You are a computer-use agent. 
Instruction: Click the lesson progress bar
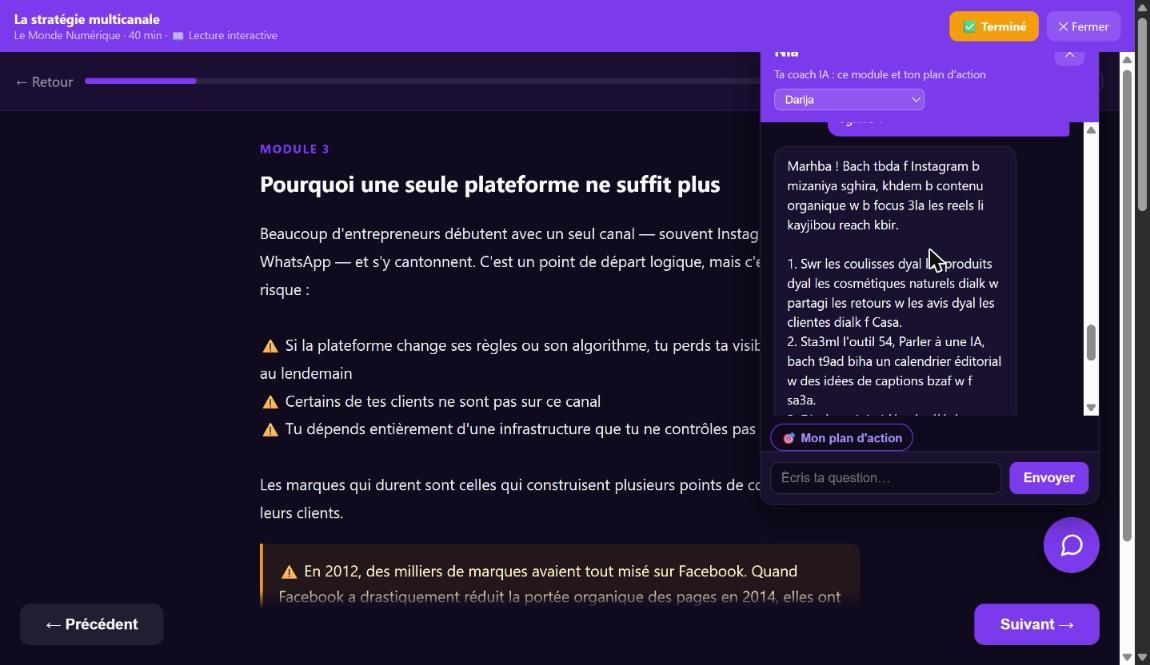422,81
